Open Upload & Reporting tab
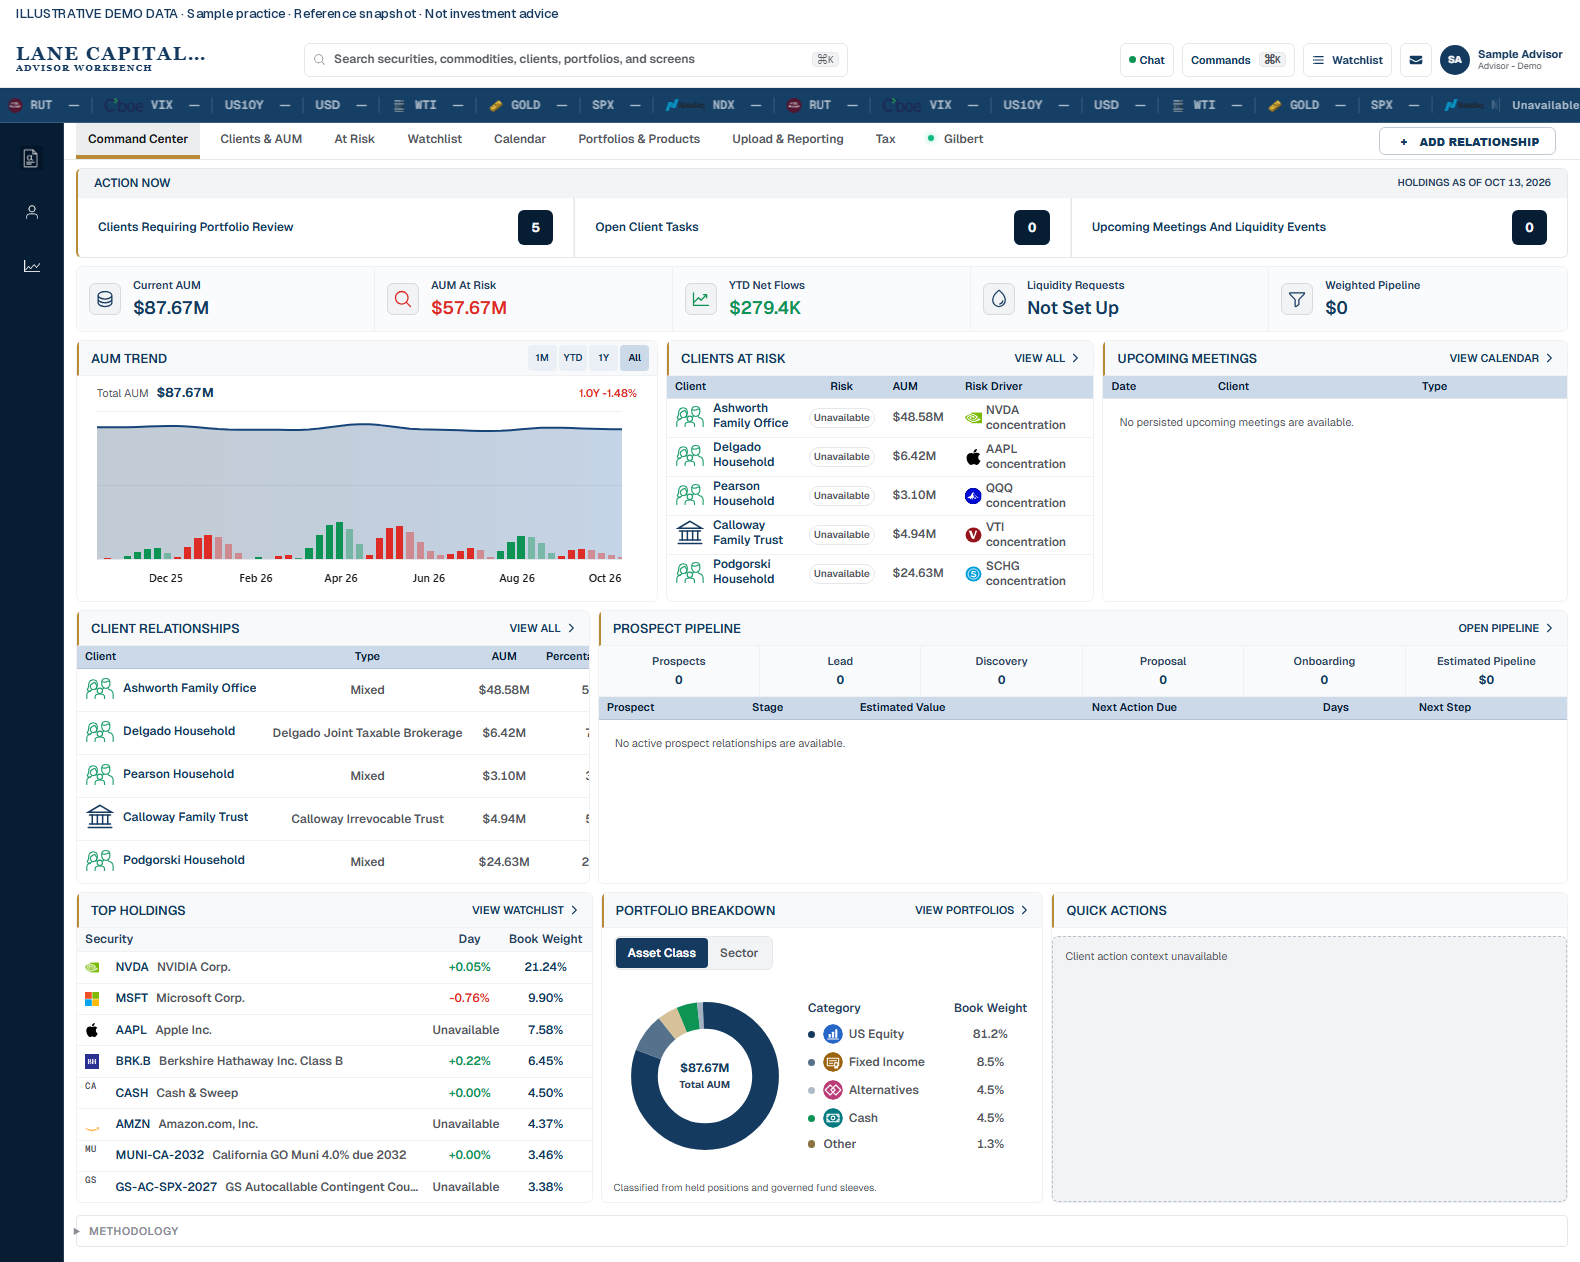 pos(788,139)
